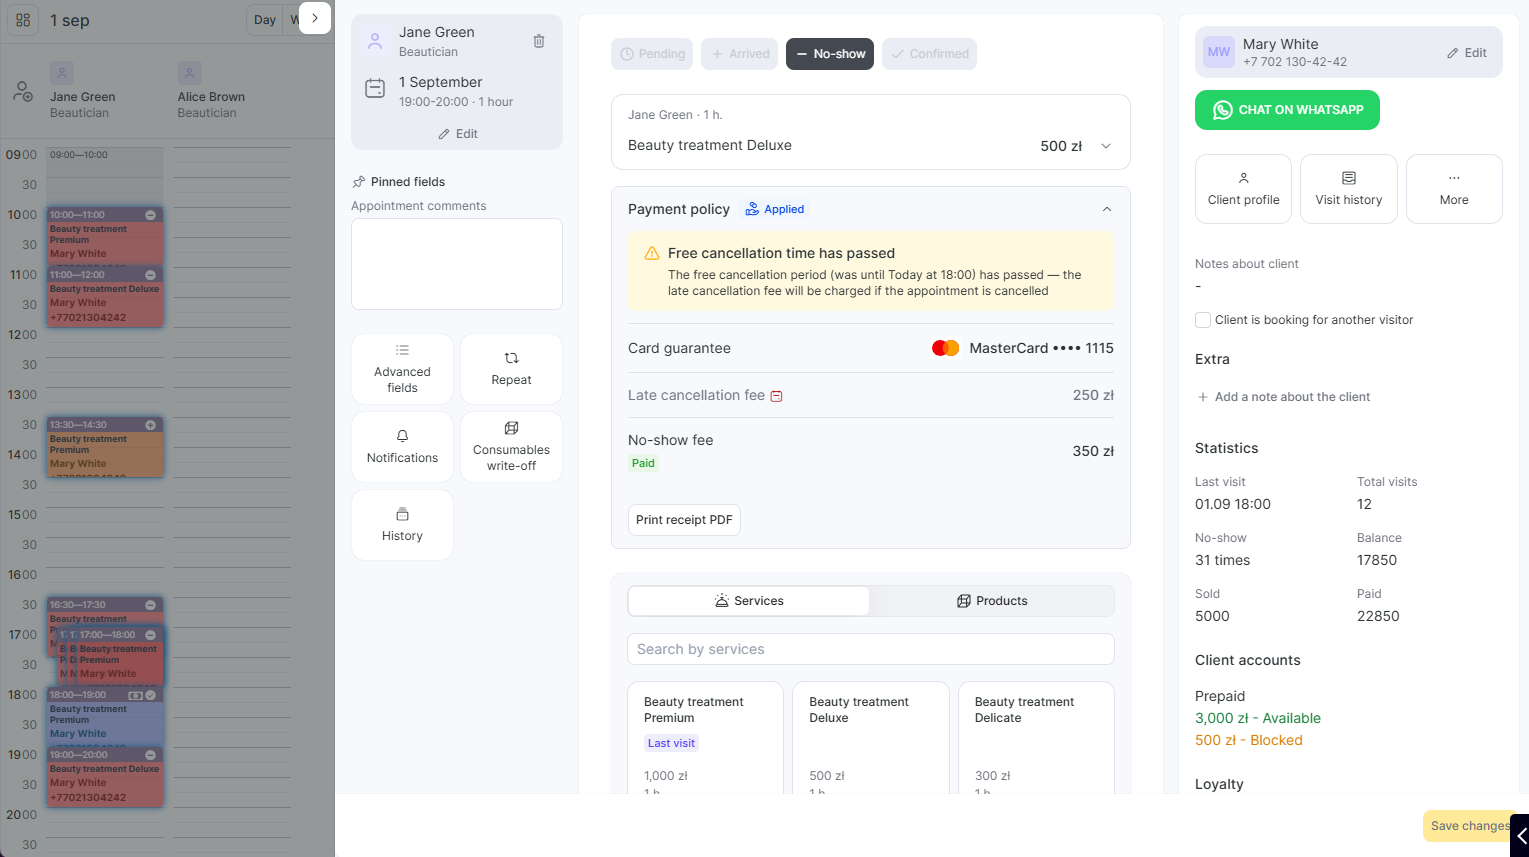Select the No-show status
This screenshot has width=1529, height=857.
click(830, 54)
